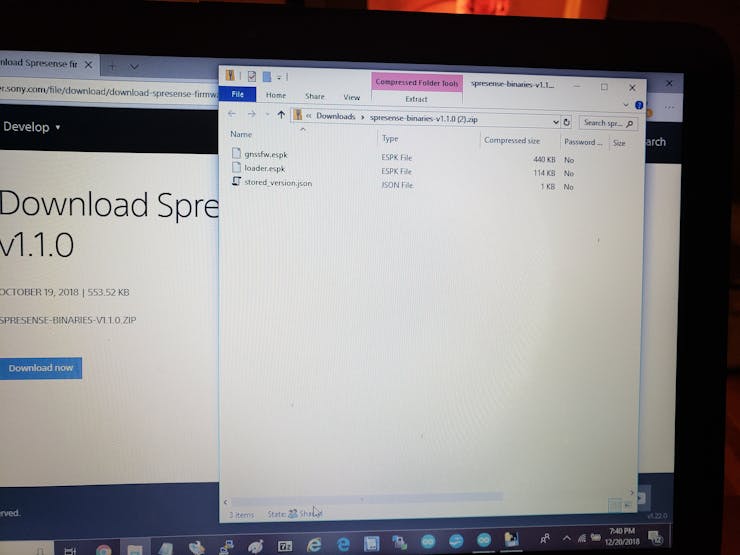The height and width of the screenshot is (555, 740).
Task: Click the gnssfw.espk file icon
Action: (x=236, y=153)
